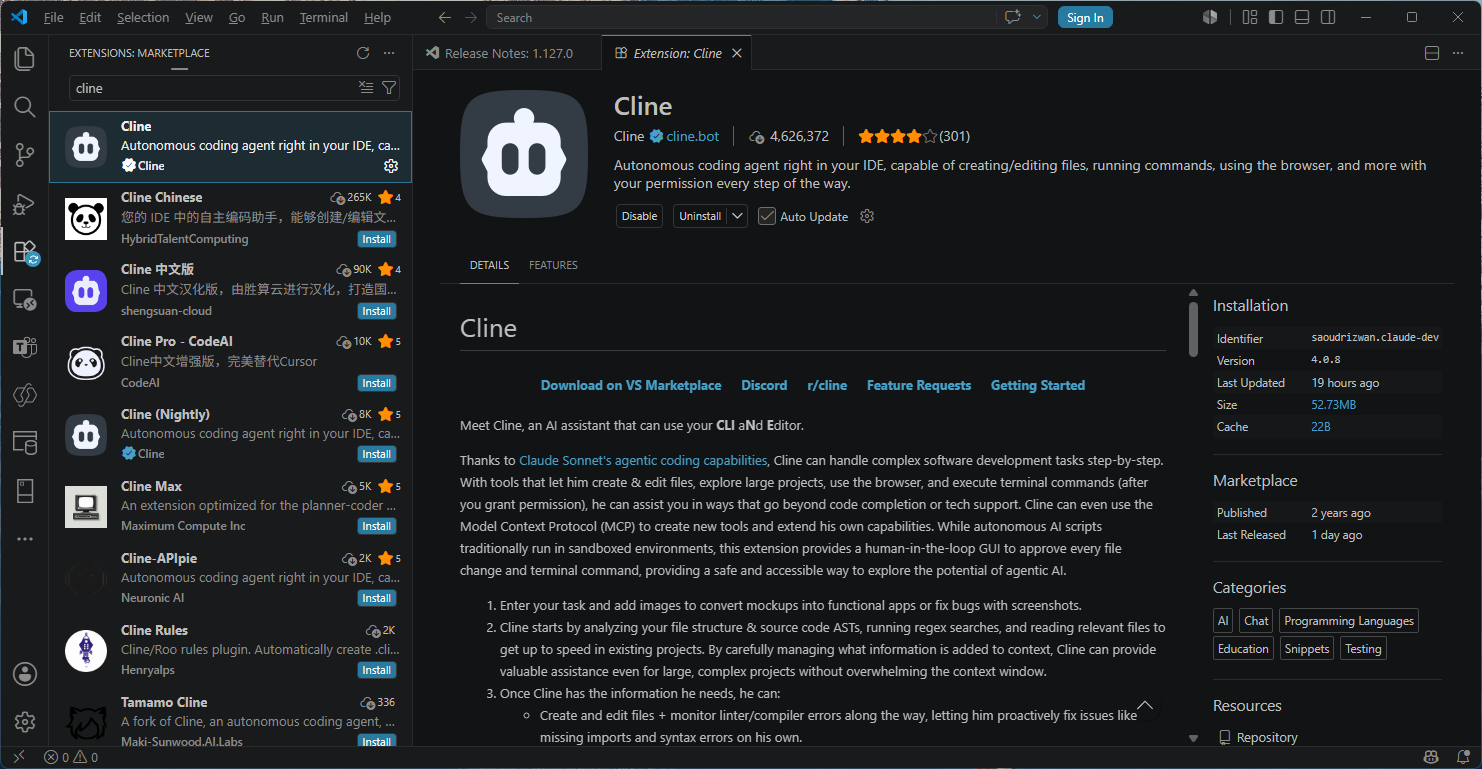Show additional views via activity bar ellipsis
The height and width of the screenshot is (769, 1482).
point(25,539)
